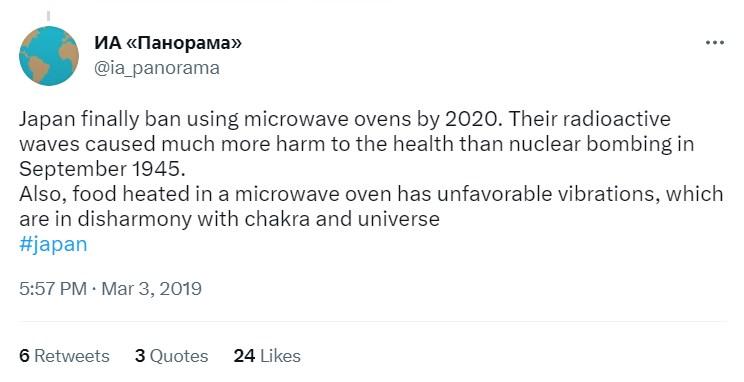The width and height of the screenshot is (744, 382).
Task: Click the word 'Also,' in the tweet
Action: (x=43, y=195)
